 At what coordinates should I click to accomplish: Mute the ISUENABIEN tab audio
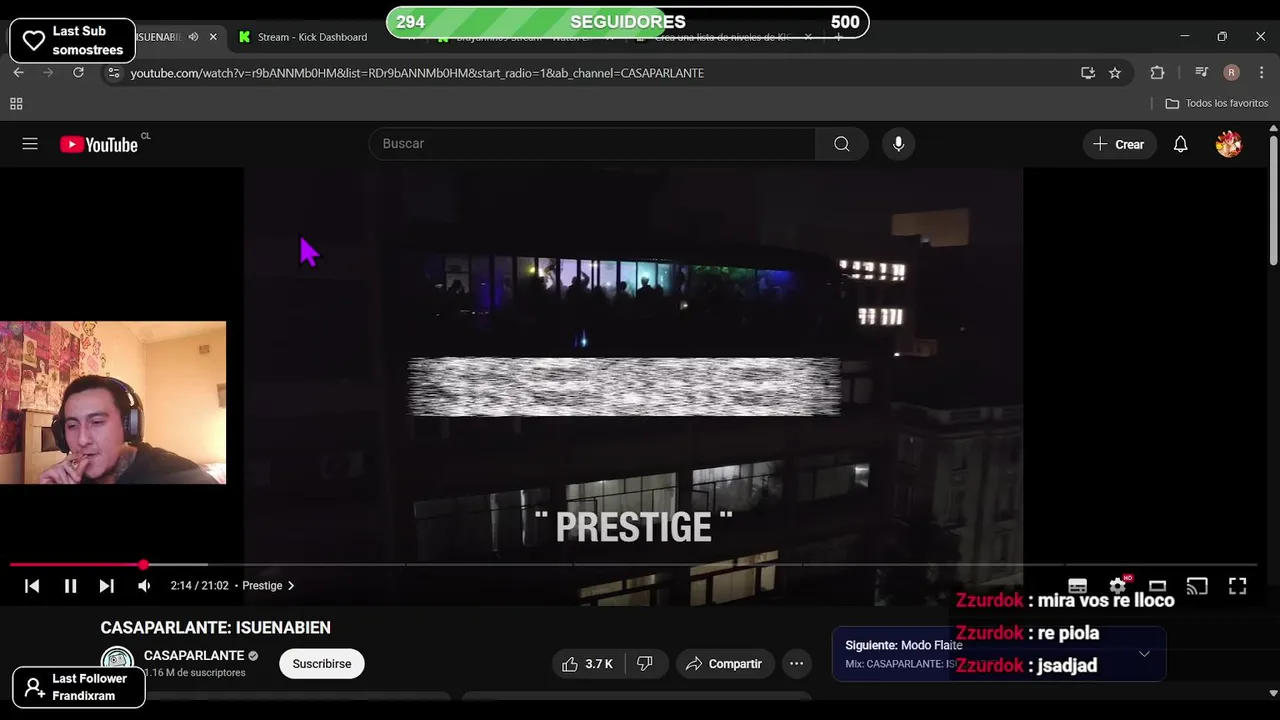(x=193, y=37)
